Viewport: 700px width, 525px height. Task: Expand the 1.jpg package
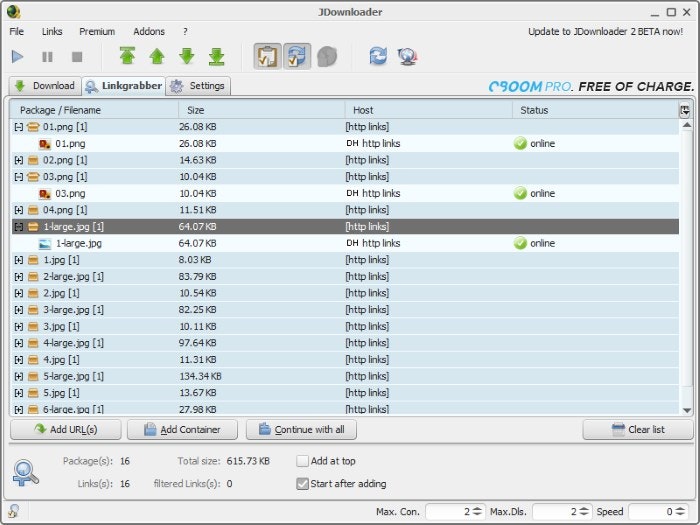(x=18, y=260)
